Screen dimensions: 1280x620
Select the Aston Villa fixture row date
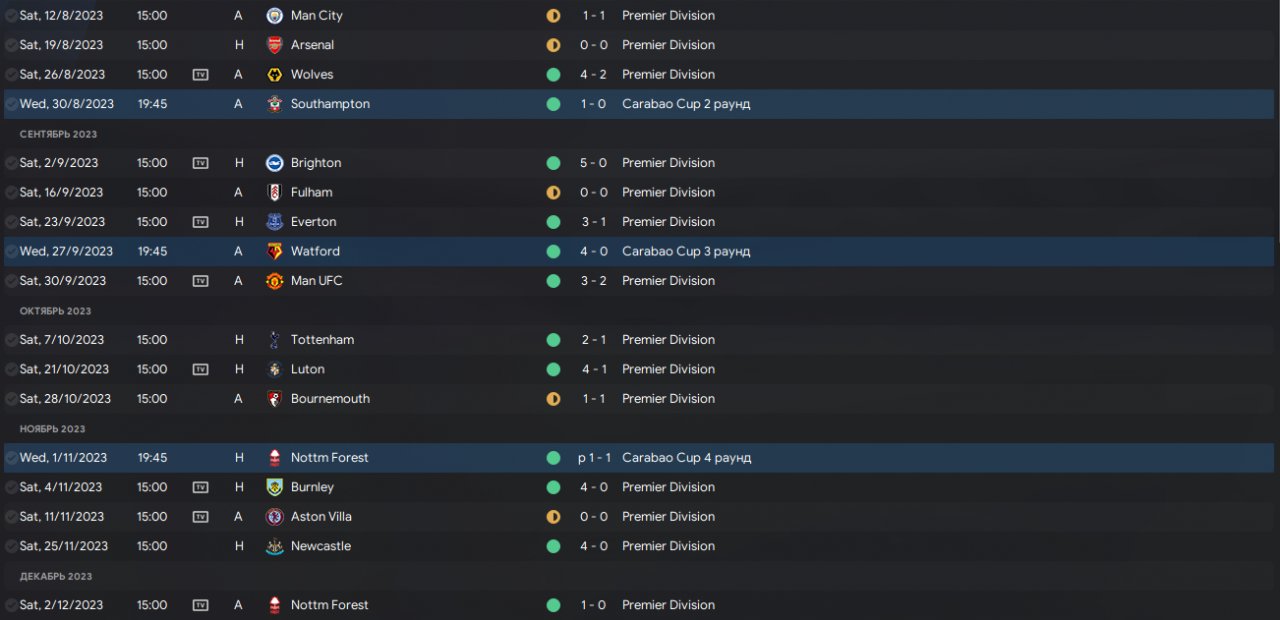coord(61,517)
